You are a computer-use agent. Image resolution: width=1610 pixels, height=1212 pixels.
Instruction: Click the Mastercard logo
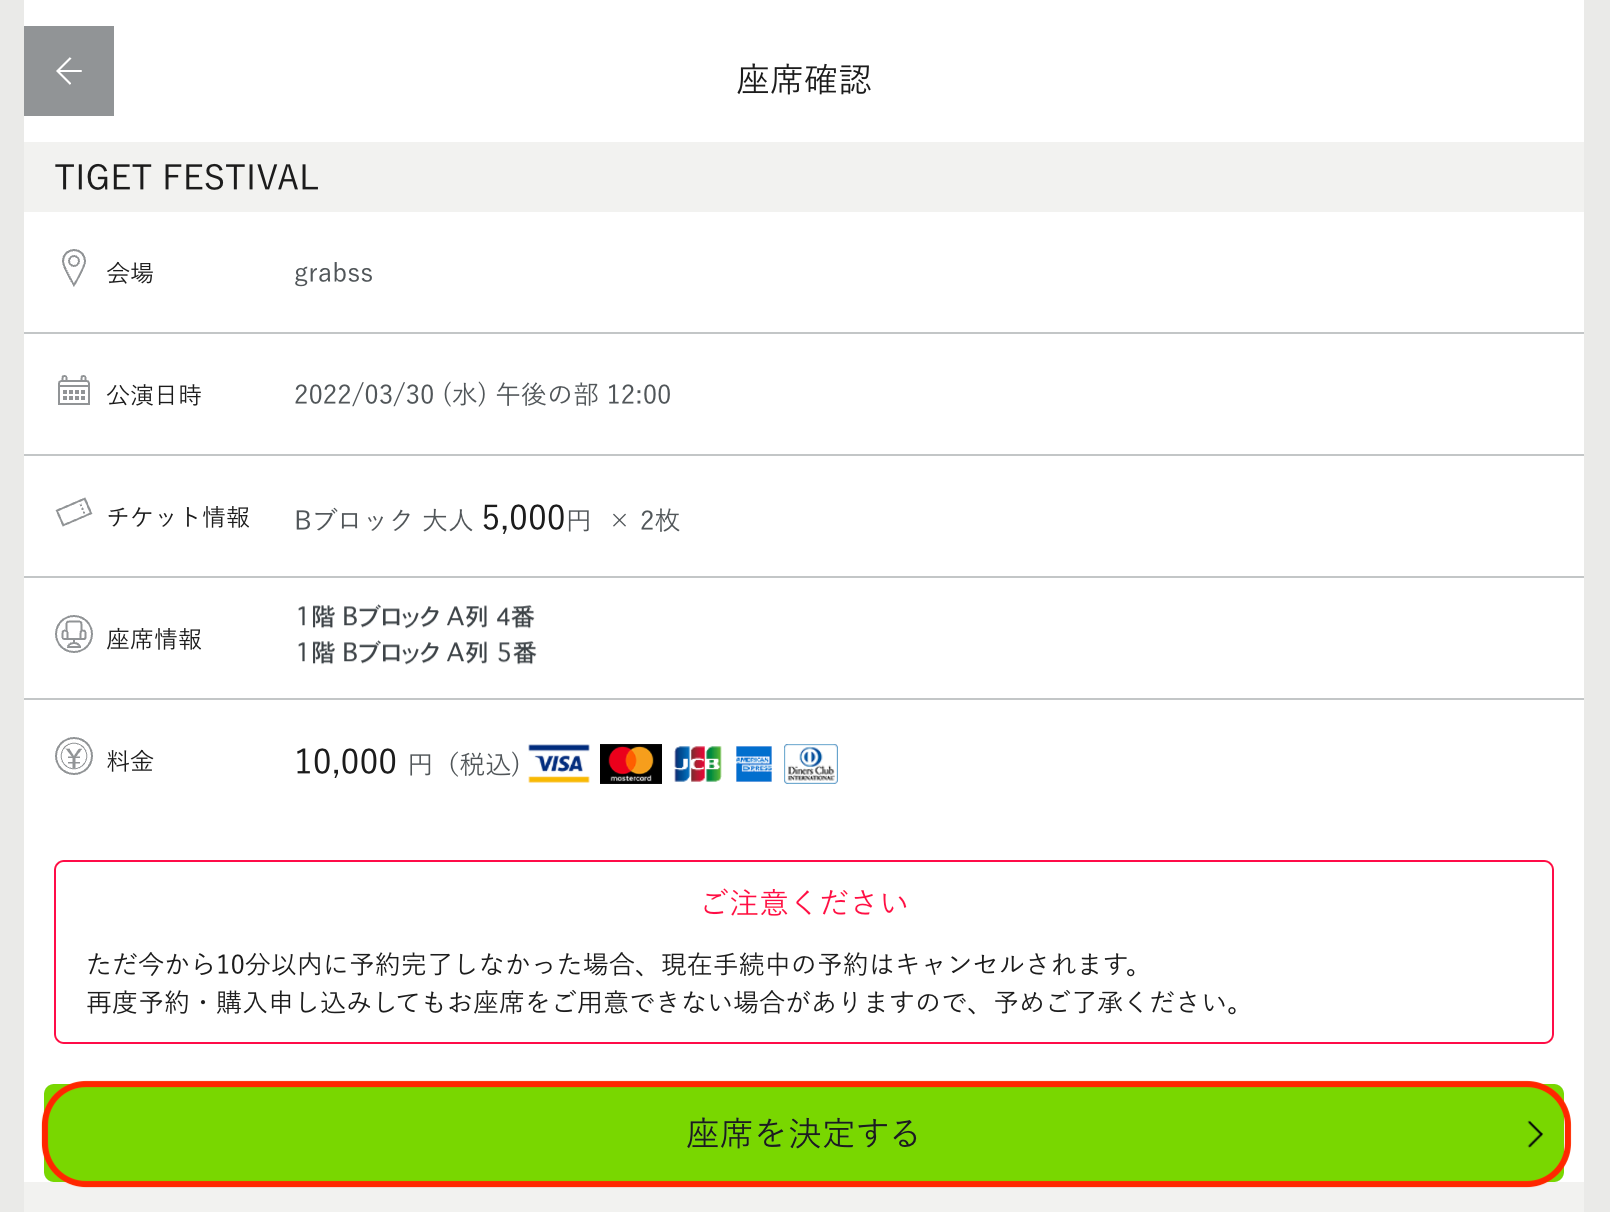[x=631, y=765]
